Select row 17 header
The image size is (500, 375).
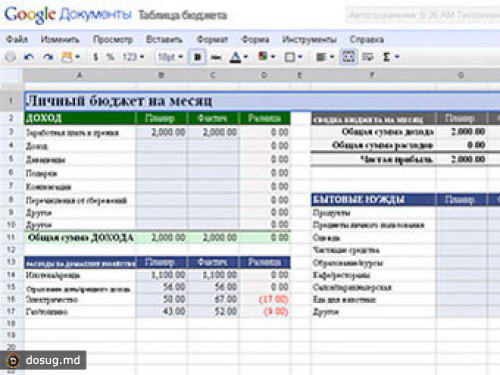(11, 311)
